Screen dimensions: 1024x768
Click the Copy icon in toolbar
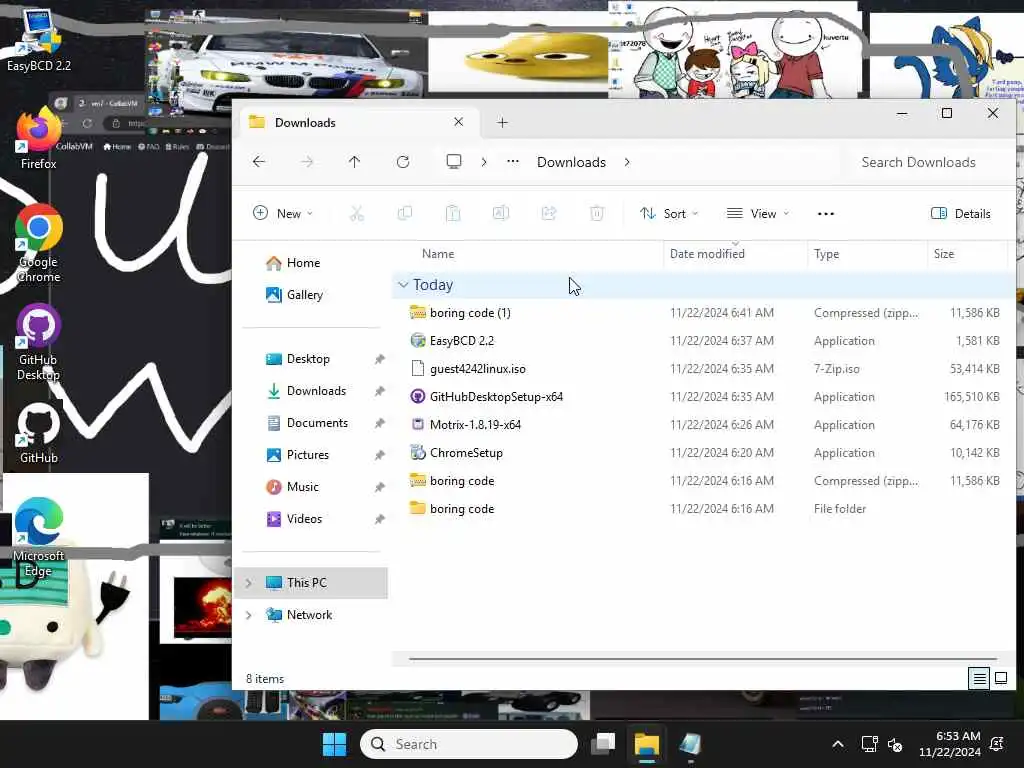click(x=405, y=214)
